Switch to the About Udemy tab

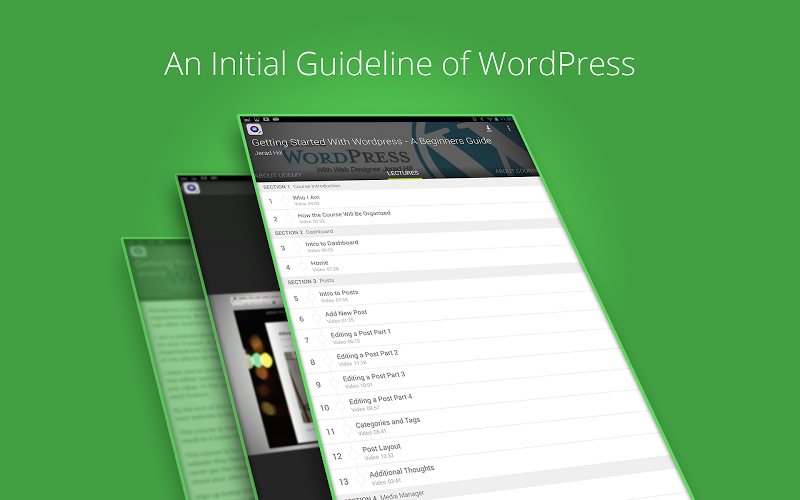pyautogui.click(x=279, y=175)
